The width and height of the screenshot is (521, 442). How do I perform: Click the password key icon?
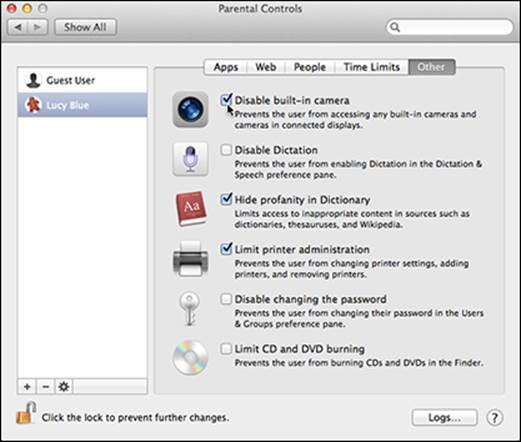click(189, 309)
